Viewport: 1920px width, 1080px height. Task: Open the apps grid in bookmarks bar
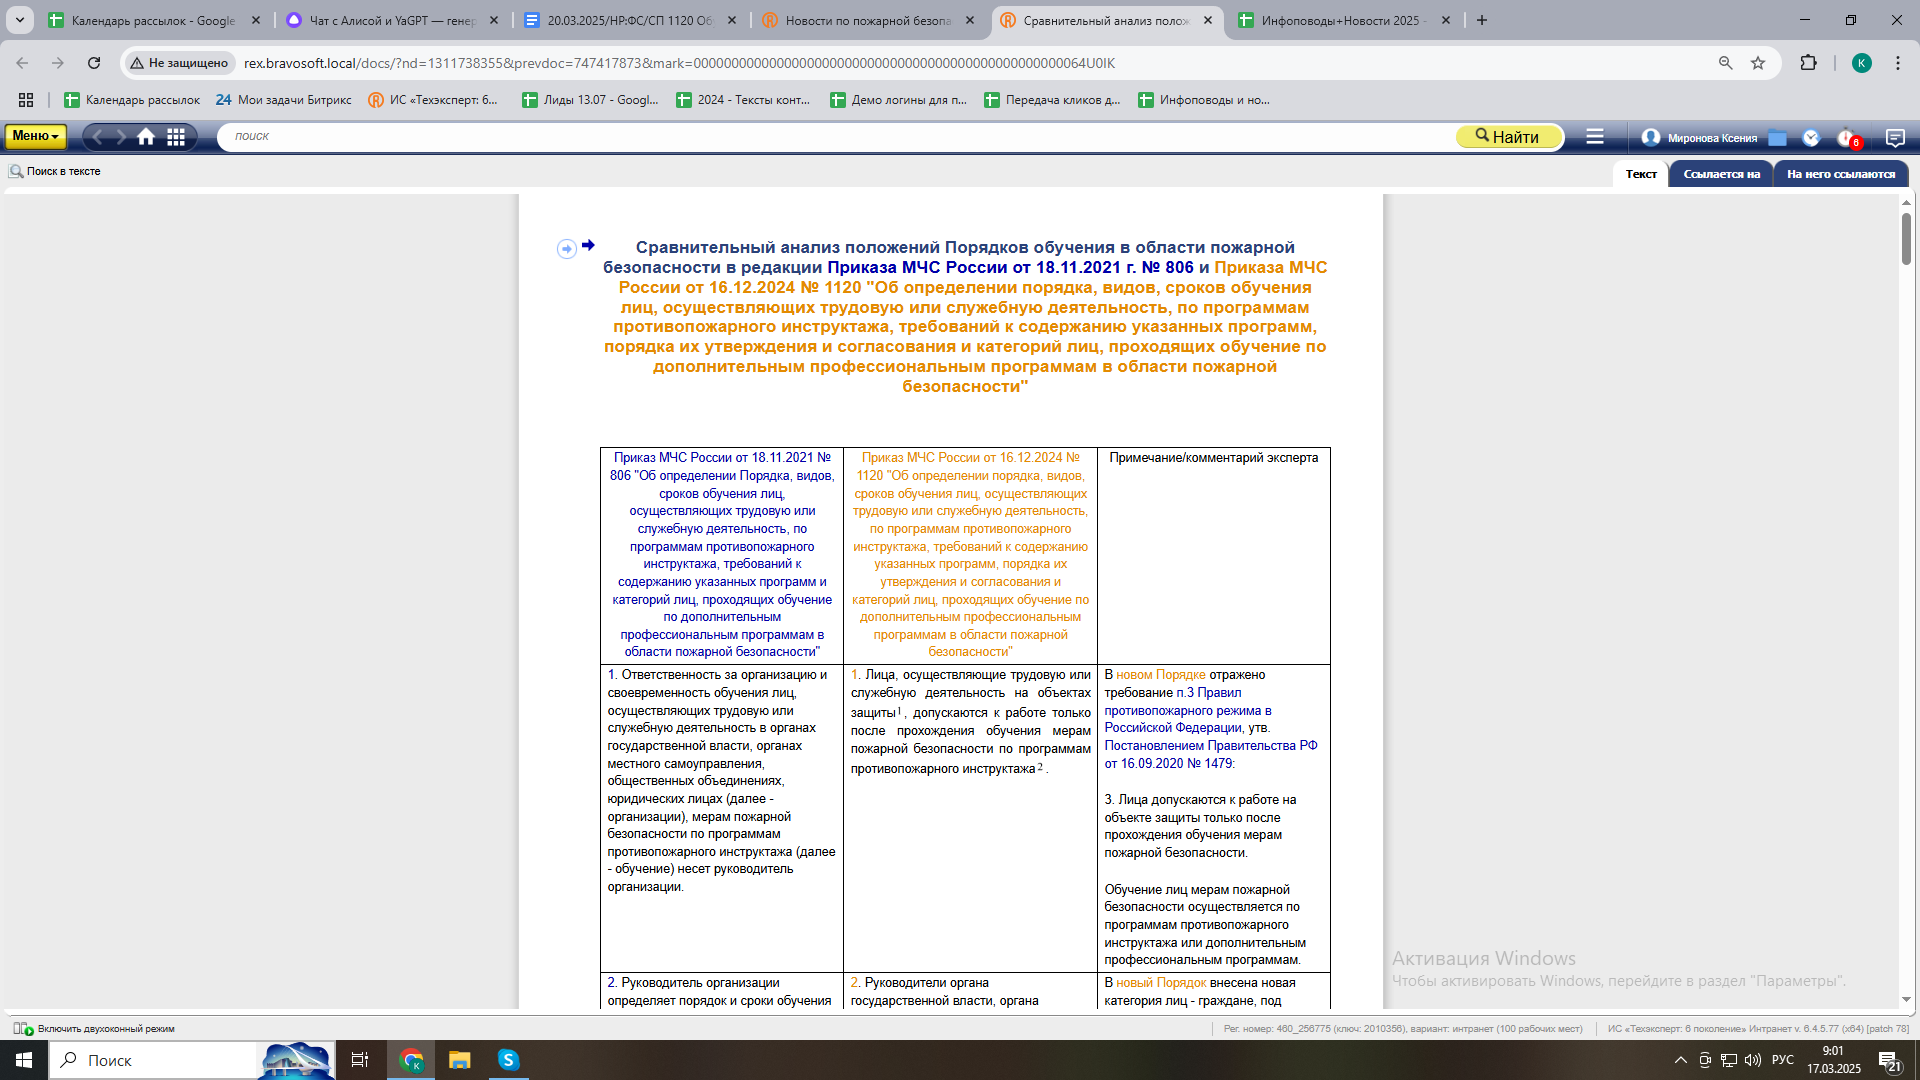click(26, 100)
